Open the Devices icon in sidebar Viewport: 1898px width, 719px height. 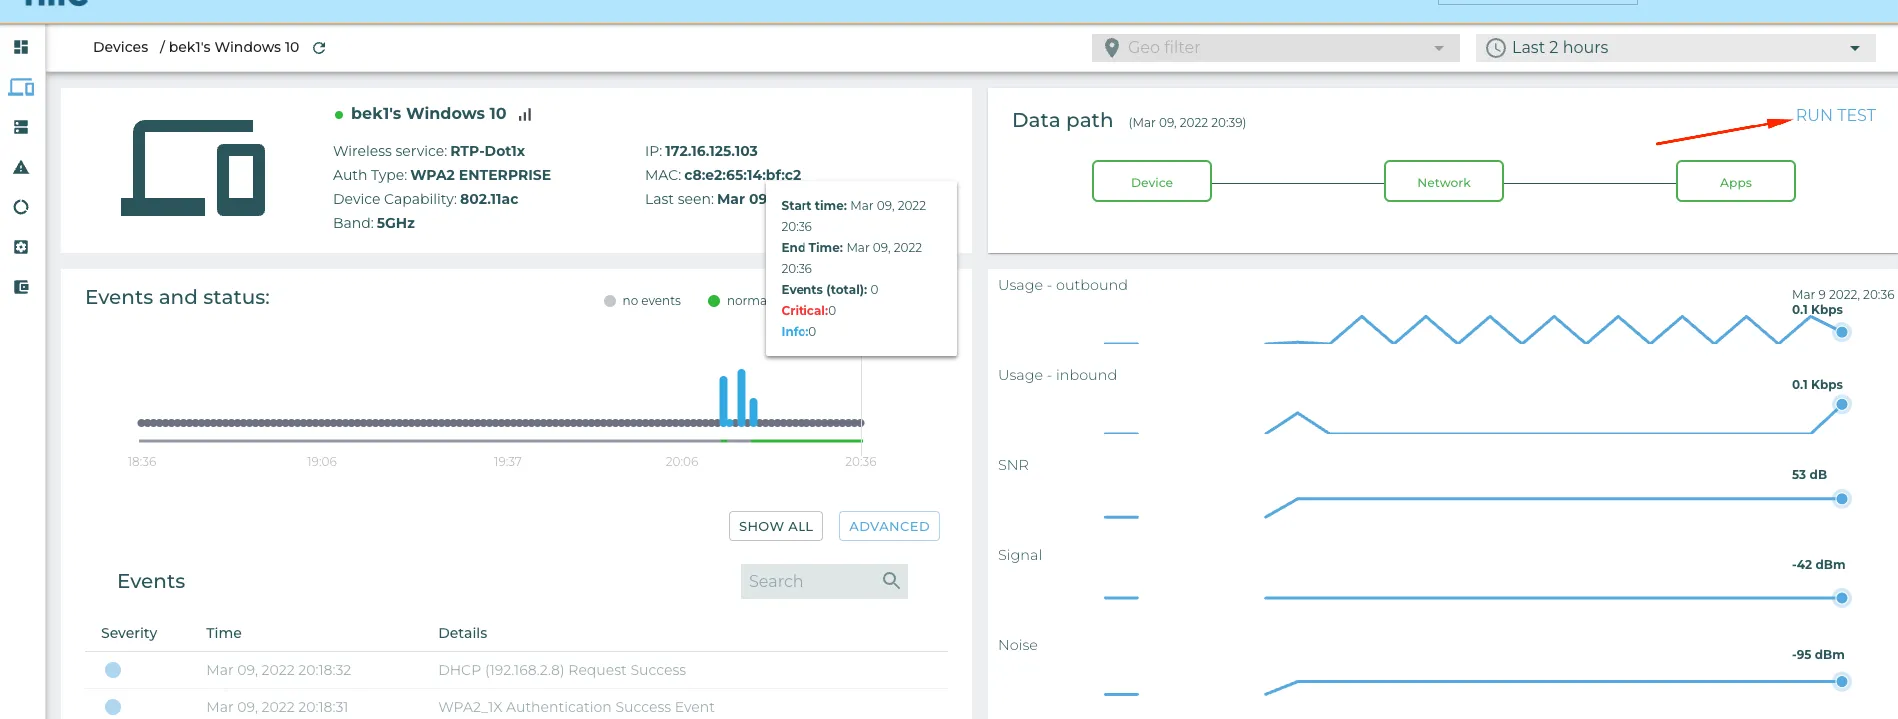21,87
